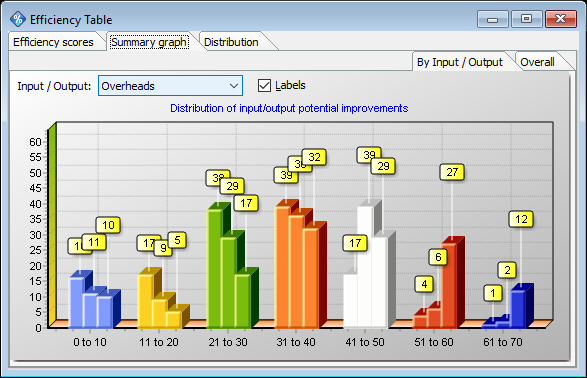The width and height of the screenshot is (587, 378).
Task: Click the tallest green bar in 21 to 30
Action: (x=215, y=268)
